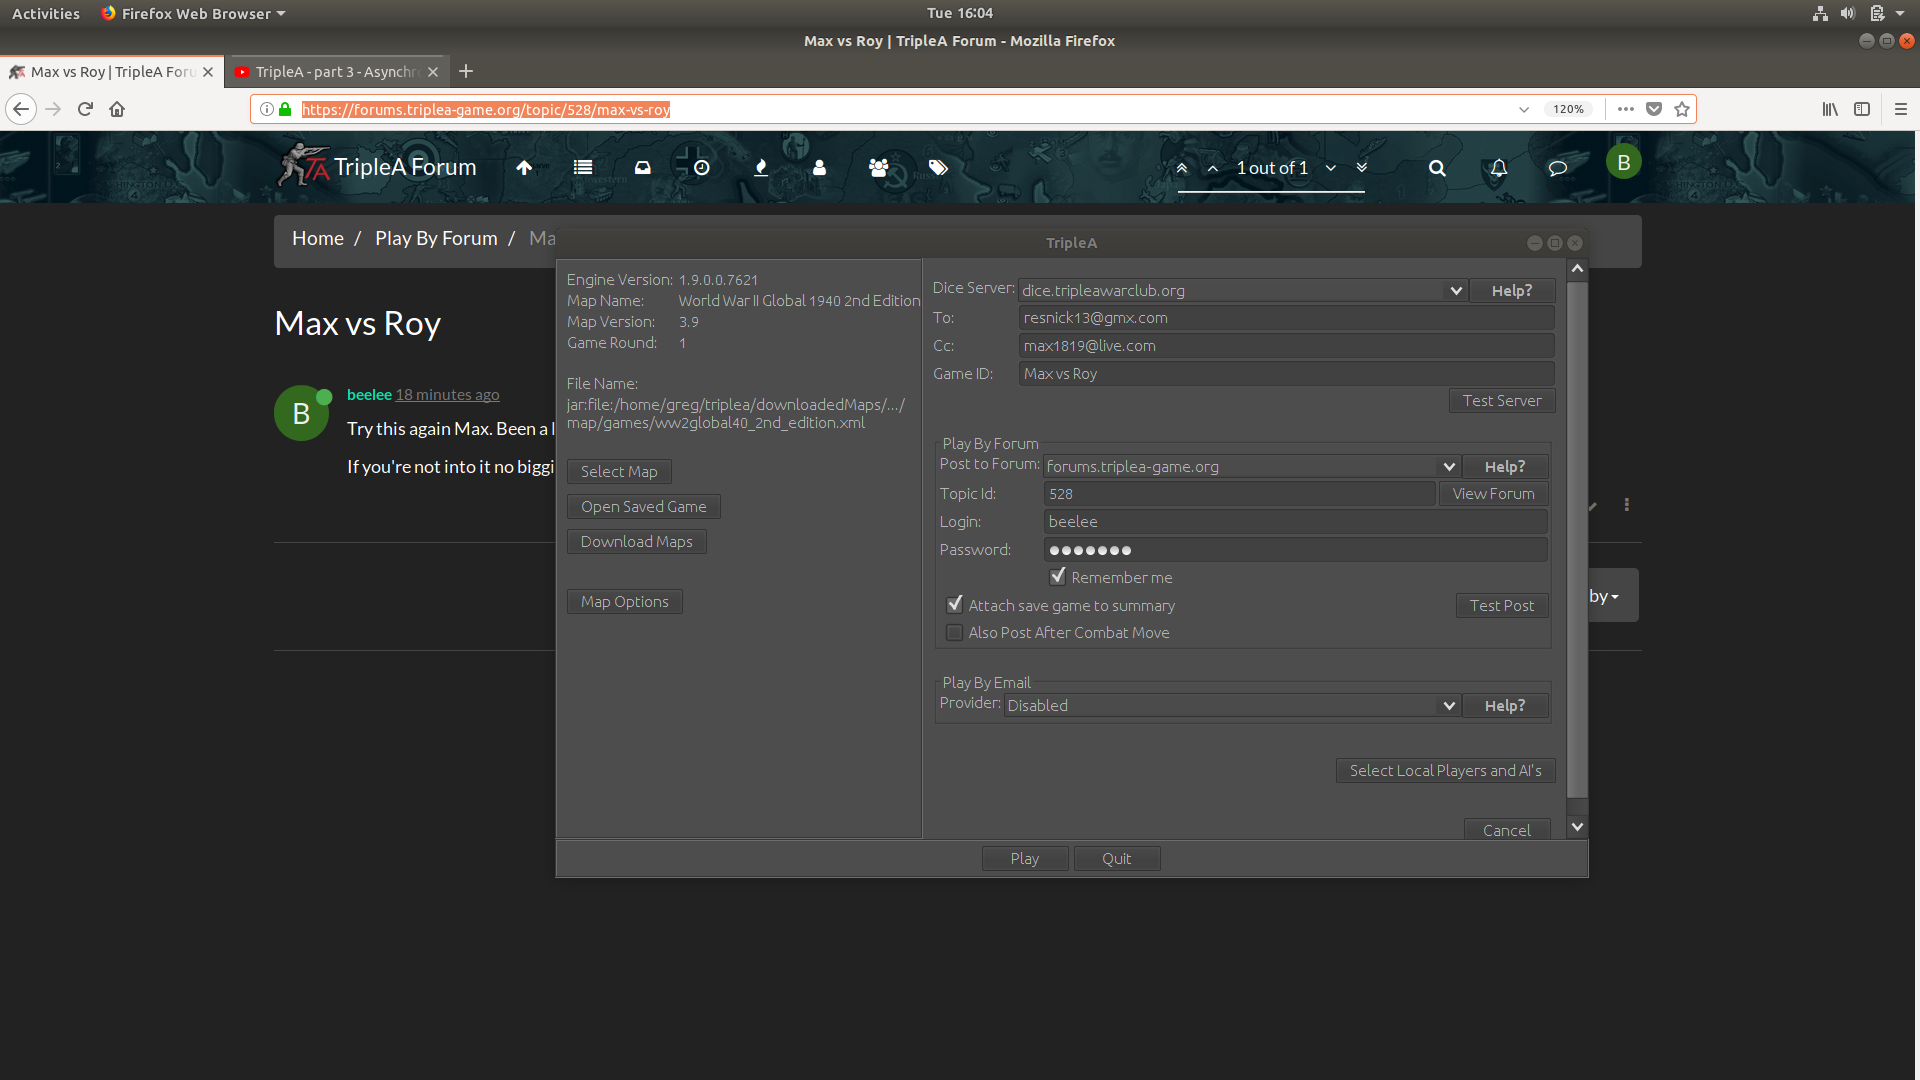The image size is (1920, 1080).
Task: Click the Password input field
Action: (1295, 550)
